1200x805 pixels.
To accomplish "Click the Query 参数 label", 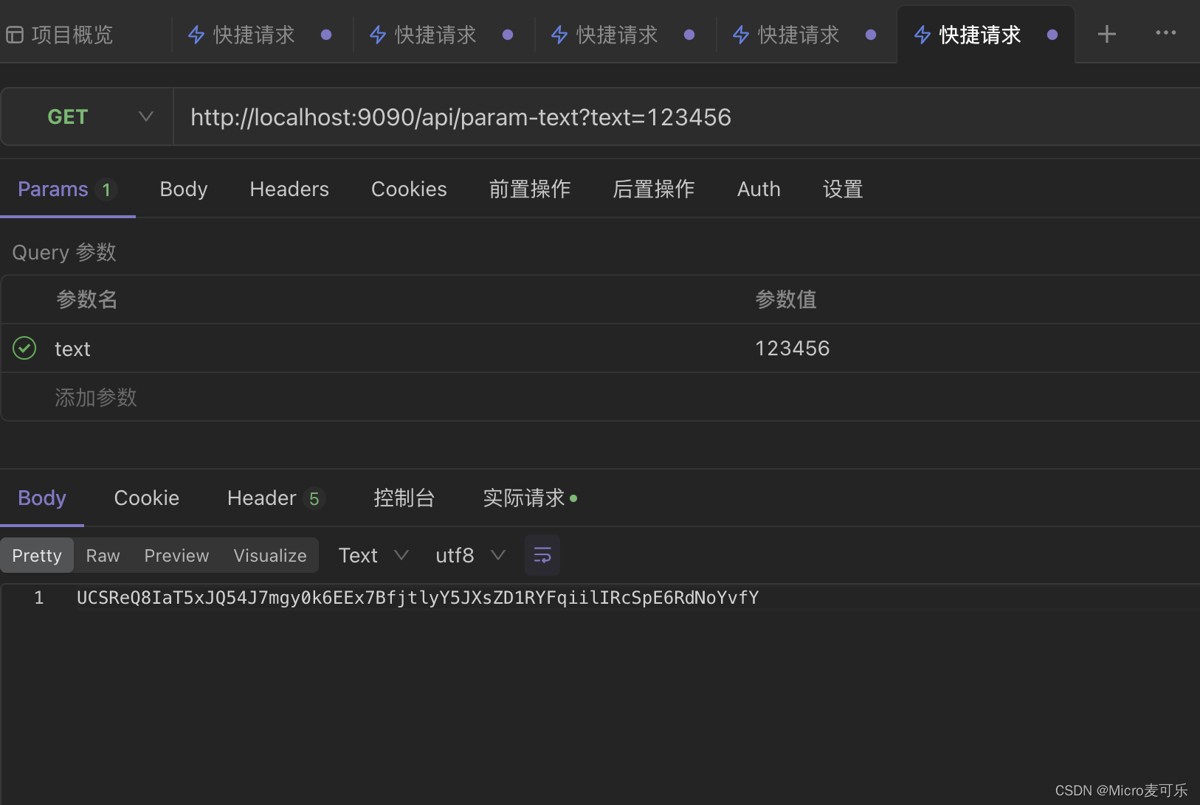I will pyautogui.click(x=64, y=252).
